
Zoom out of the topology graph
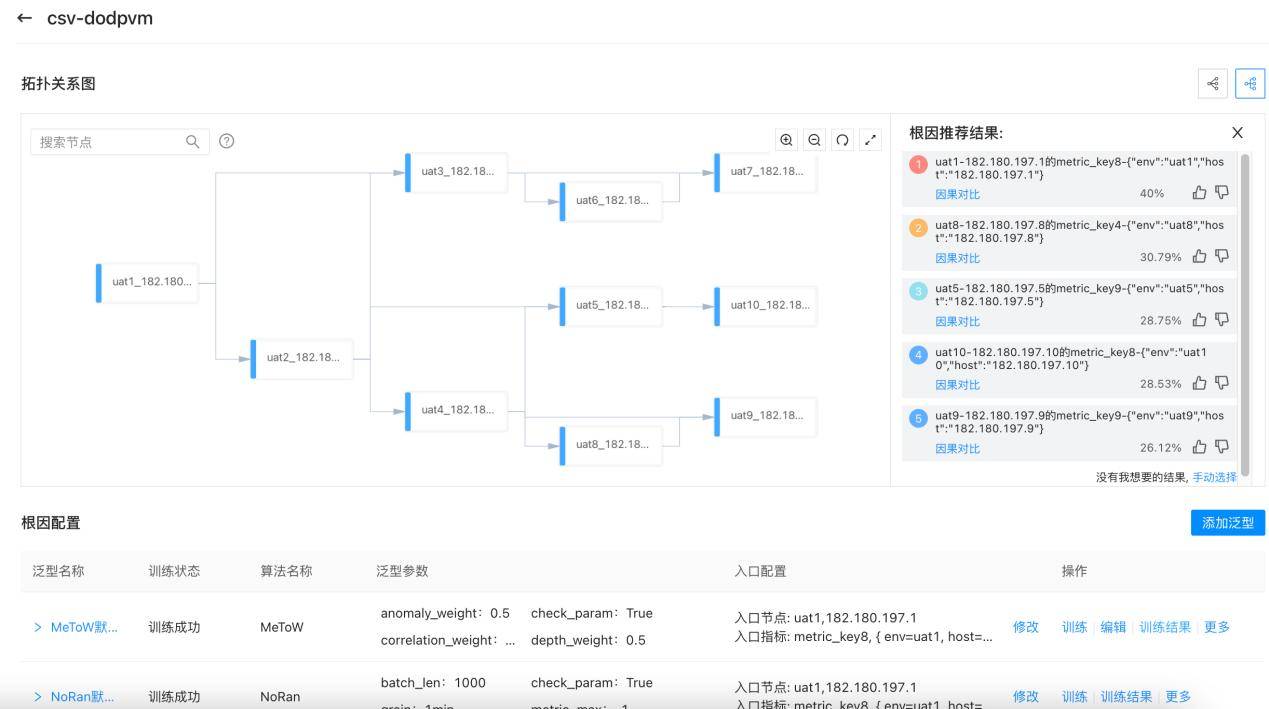(814, 140)
